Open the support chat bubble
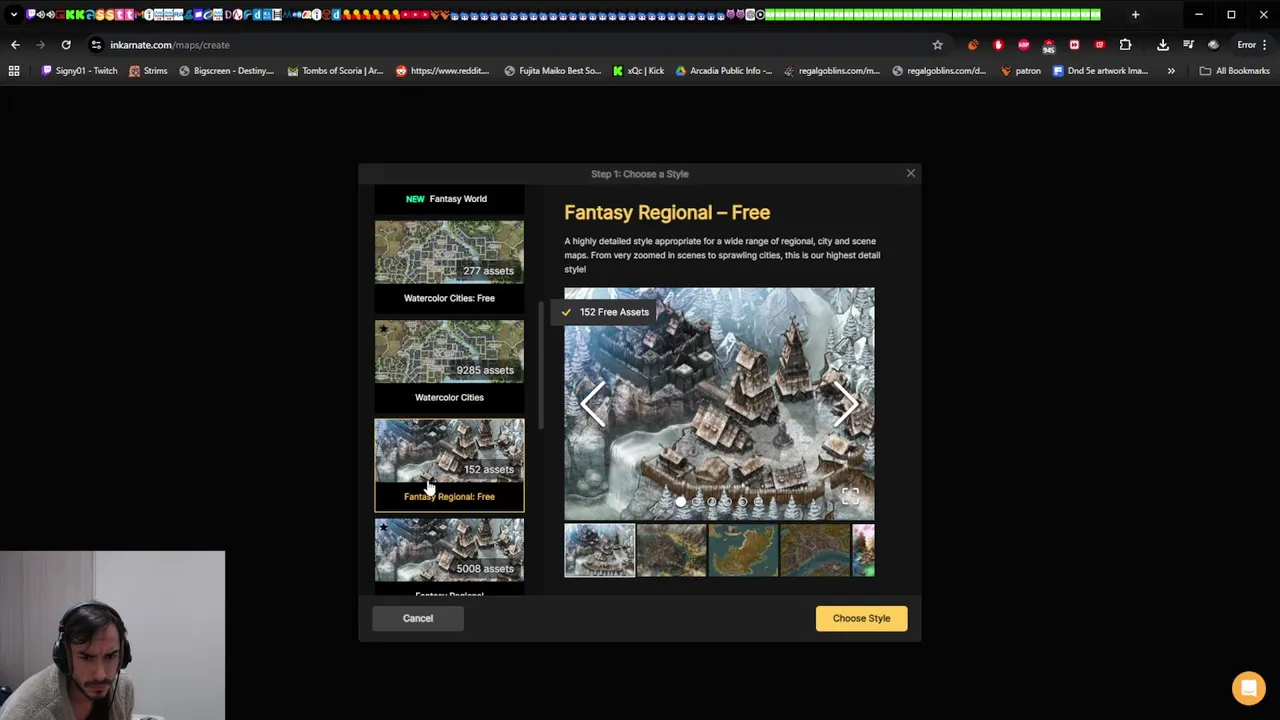This screenshot has width=1280, height=720. tap(1248, 688)
